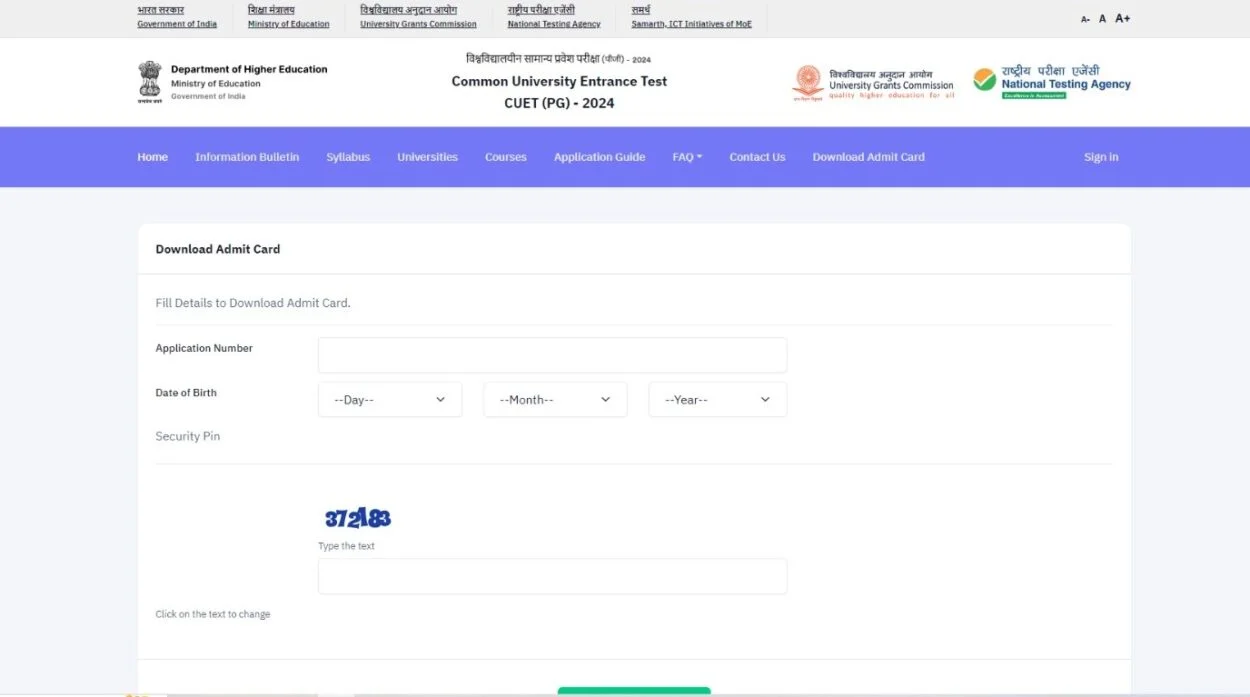Image resolution: width=1250 pixels, height=697 pixels.
Task: Click the Date of Birth label
Action: [x=186, y=393]
